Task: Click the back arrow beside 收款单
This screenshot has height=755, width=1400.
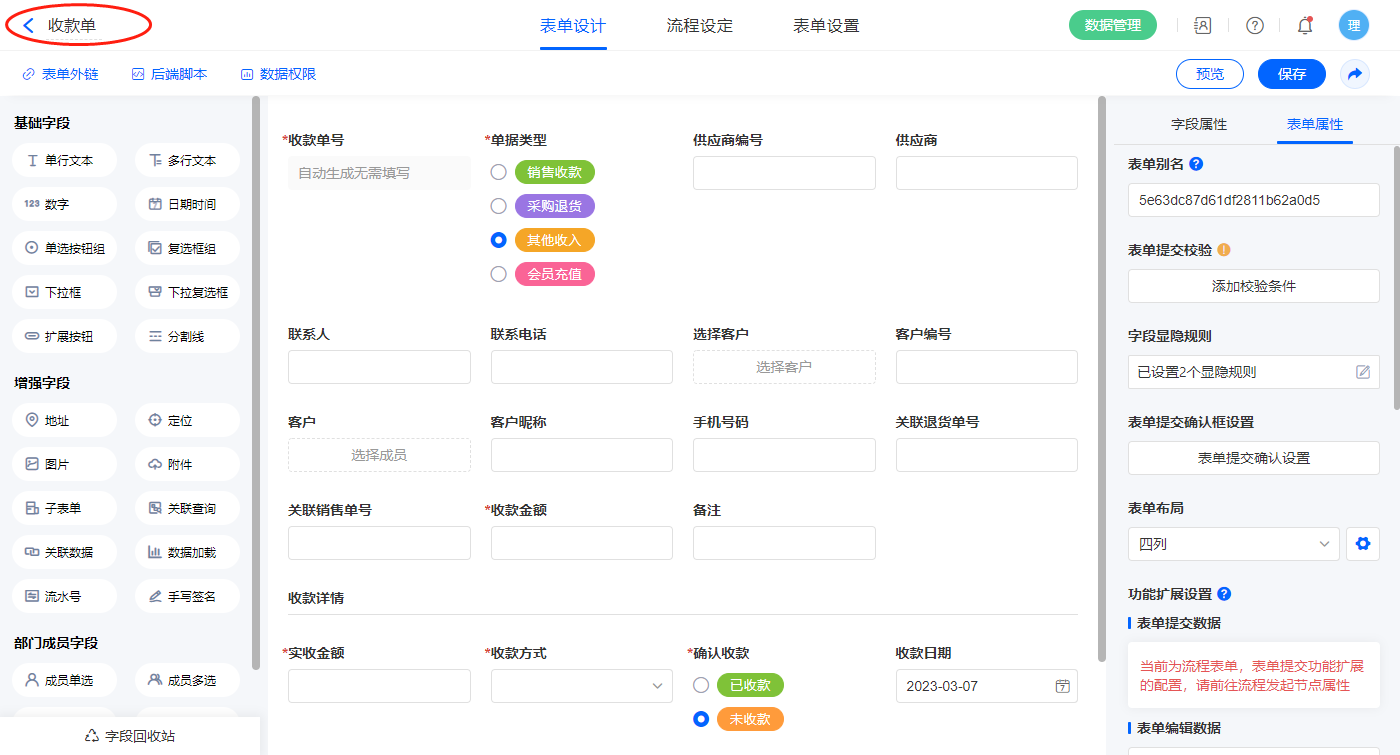Action: pyautogui.click(x=29, y=26)
